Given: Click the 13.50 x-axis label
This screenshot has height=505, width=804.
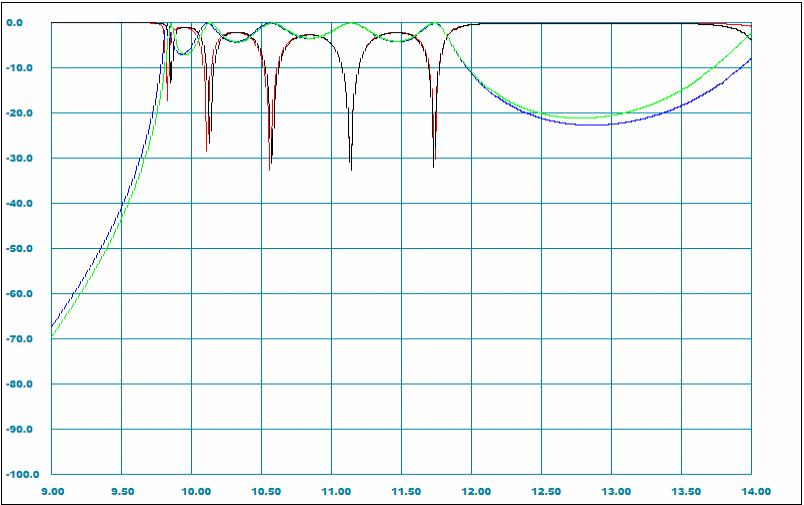Looking at the screenshot, I should click(686, 490).
